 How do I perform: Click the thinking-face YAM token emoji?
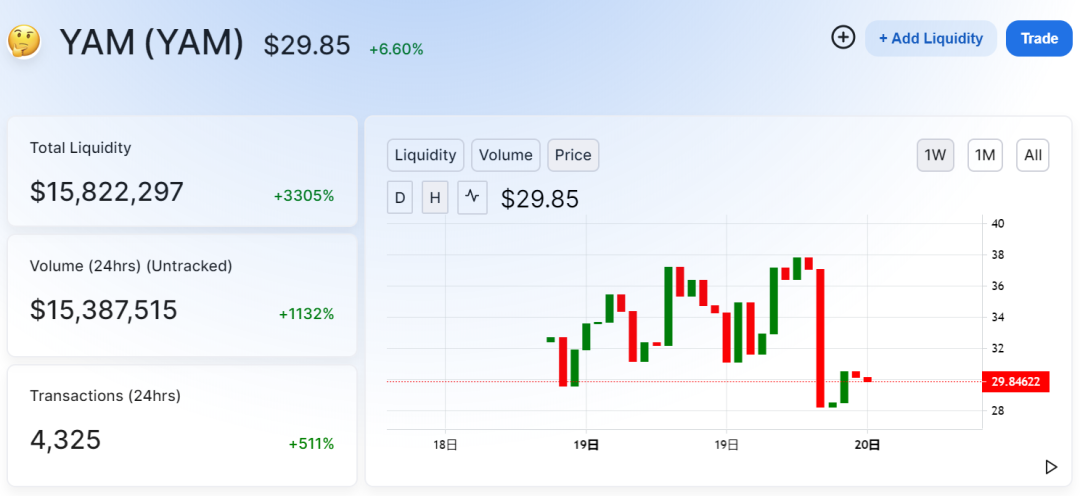(x=23, y=41)
